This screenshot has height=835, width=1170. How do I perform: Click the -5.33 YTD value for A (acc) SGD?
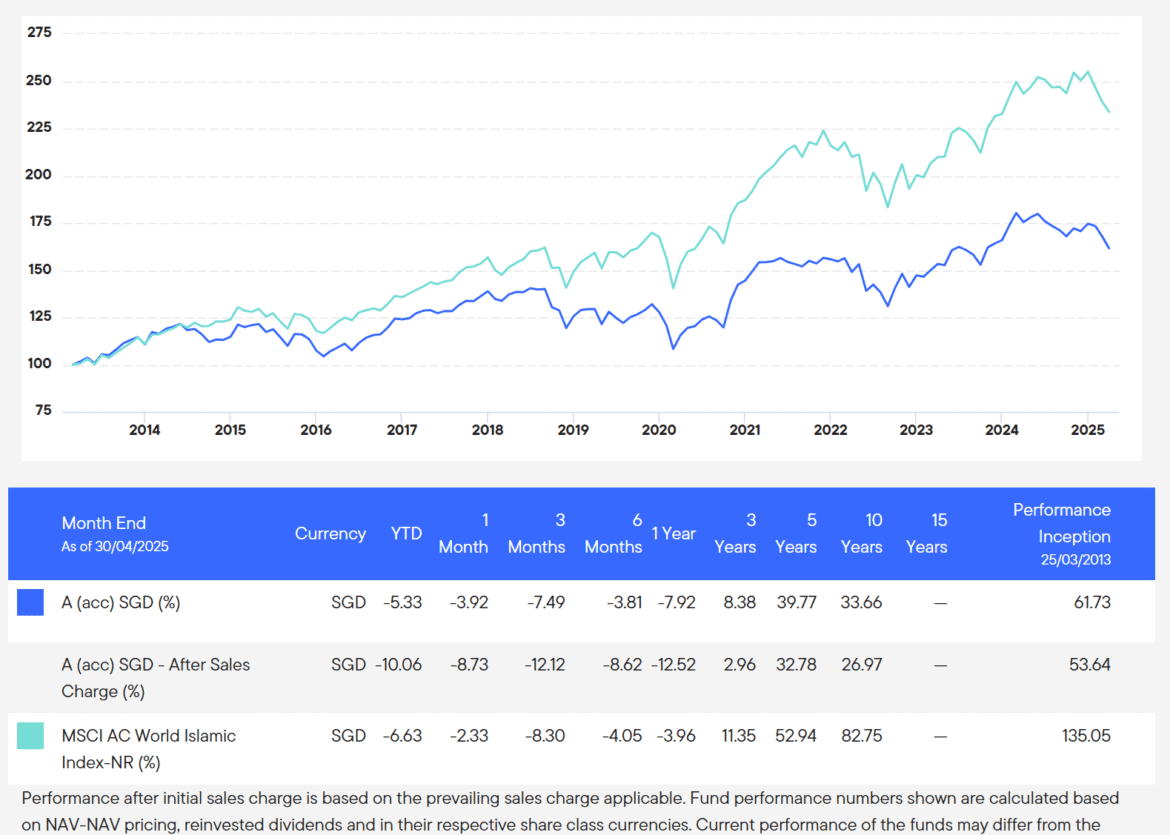click(x=405, y=602)
